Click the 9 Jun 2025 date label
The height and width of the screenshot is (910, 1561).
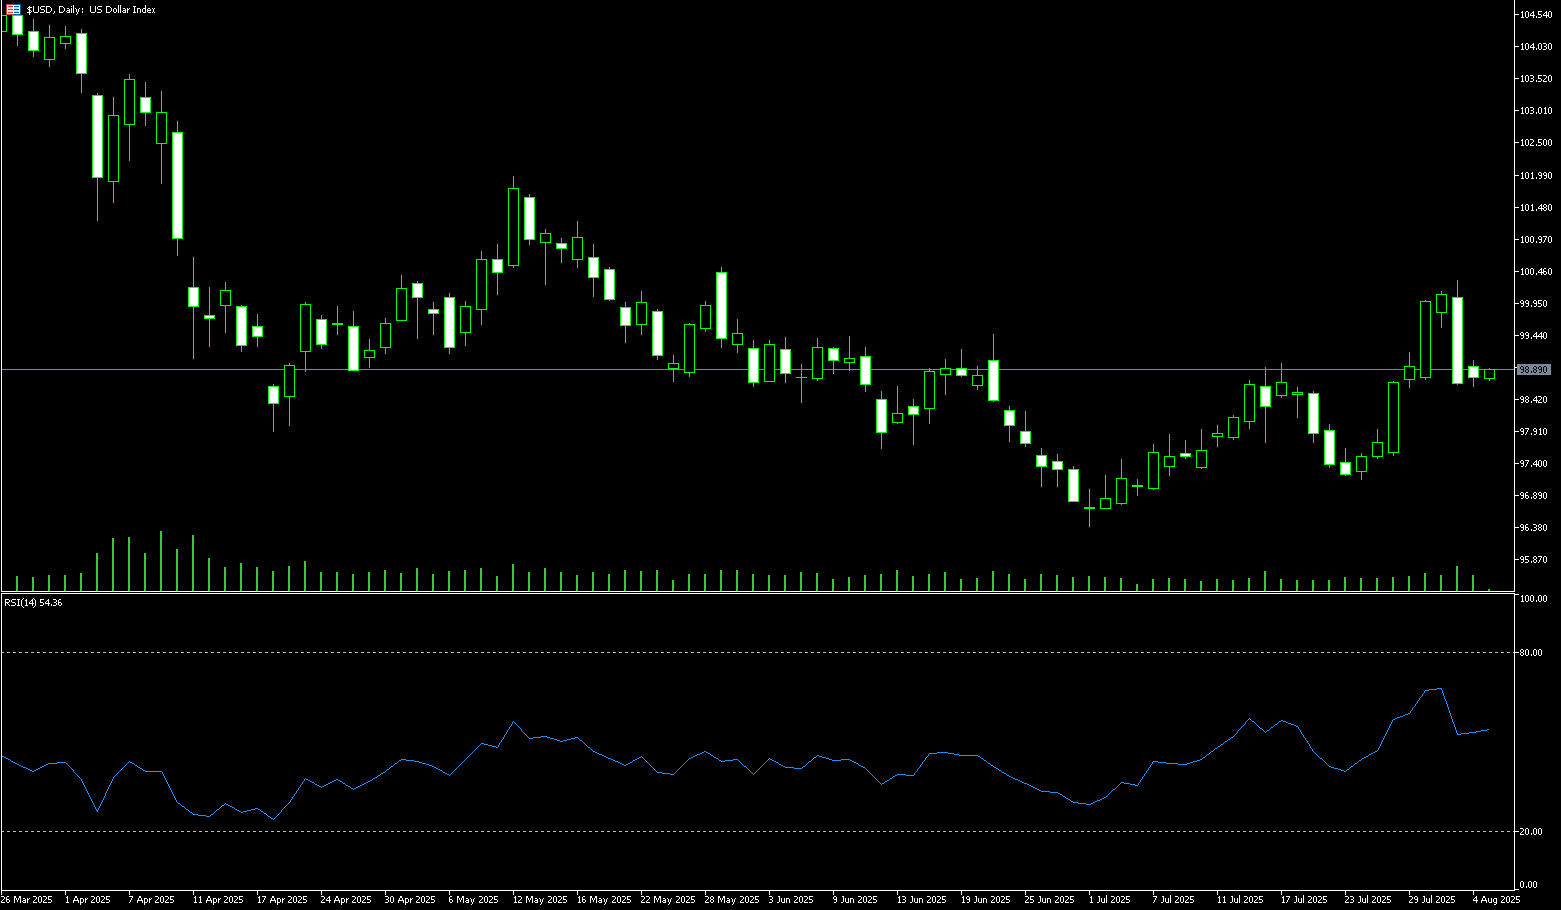point(856,900)
